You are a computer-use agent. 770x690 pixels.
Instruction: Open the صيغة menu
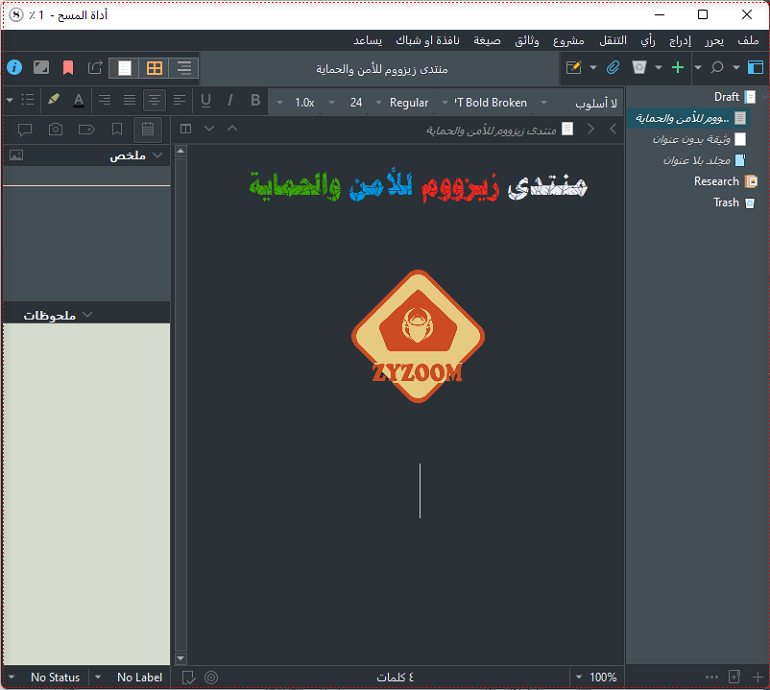point(487,41)
